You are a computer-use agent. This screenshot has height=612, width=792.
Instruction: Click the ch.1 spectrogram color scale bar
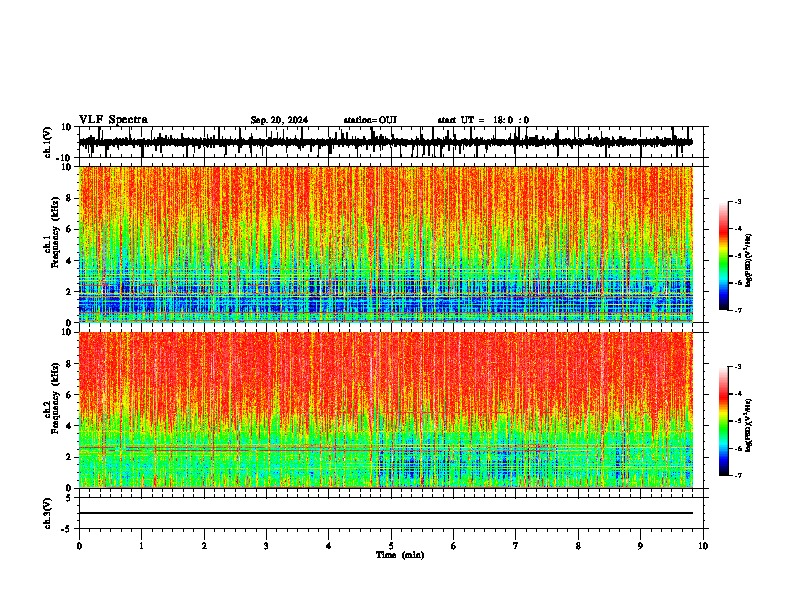click(723, 256)
